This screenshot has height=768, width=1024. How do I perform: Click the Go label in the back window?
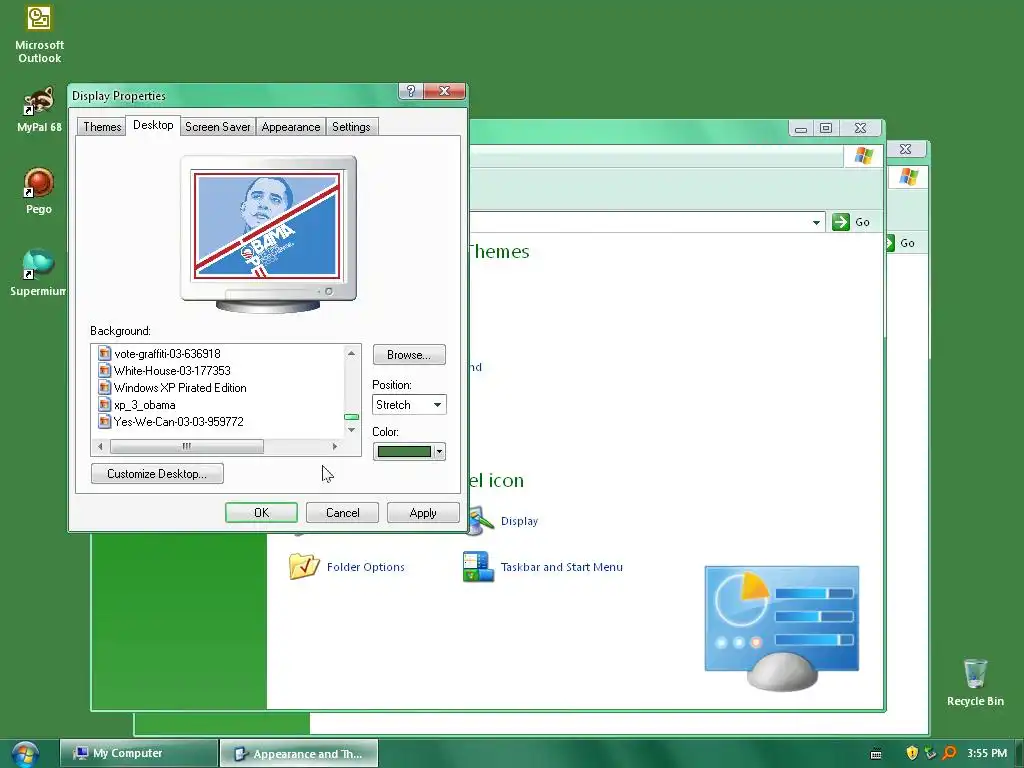tap(907, 243)
